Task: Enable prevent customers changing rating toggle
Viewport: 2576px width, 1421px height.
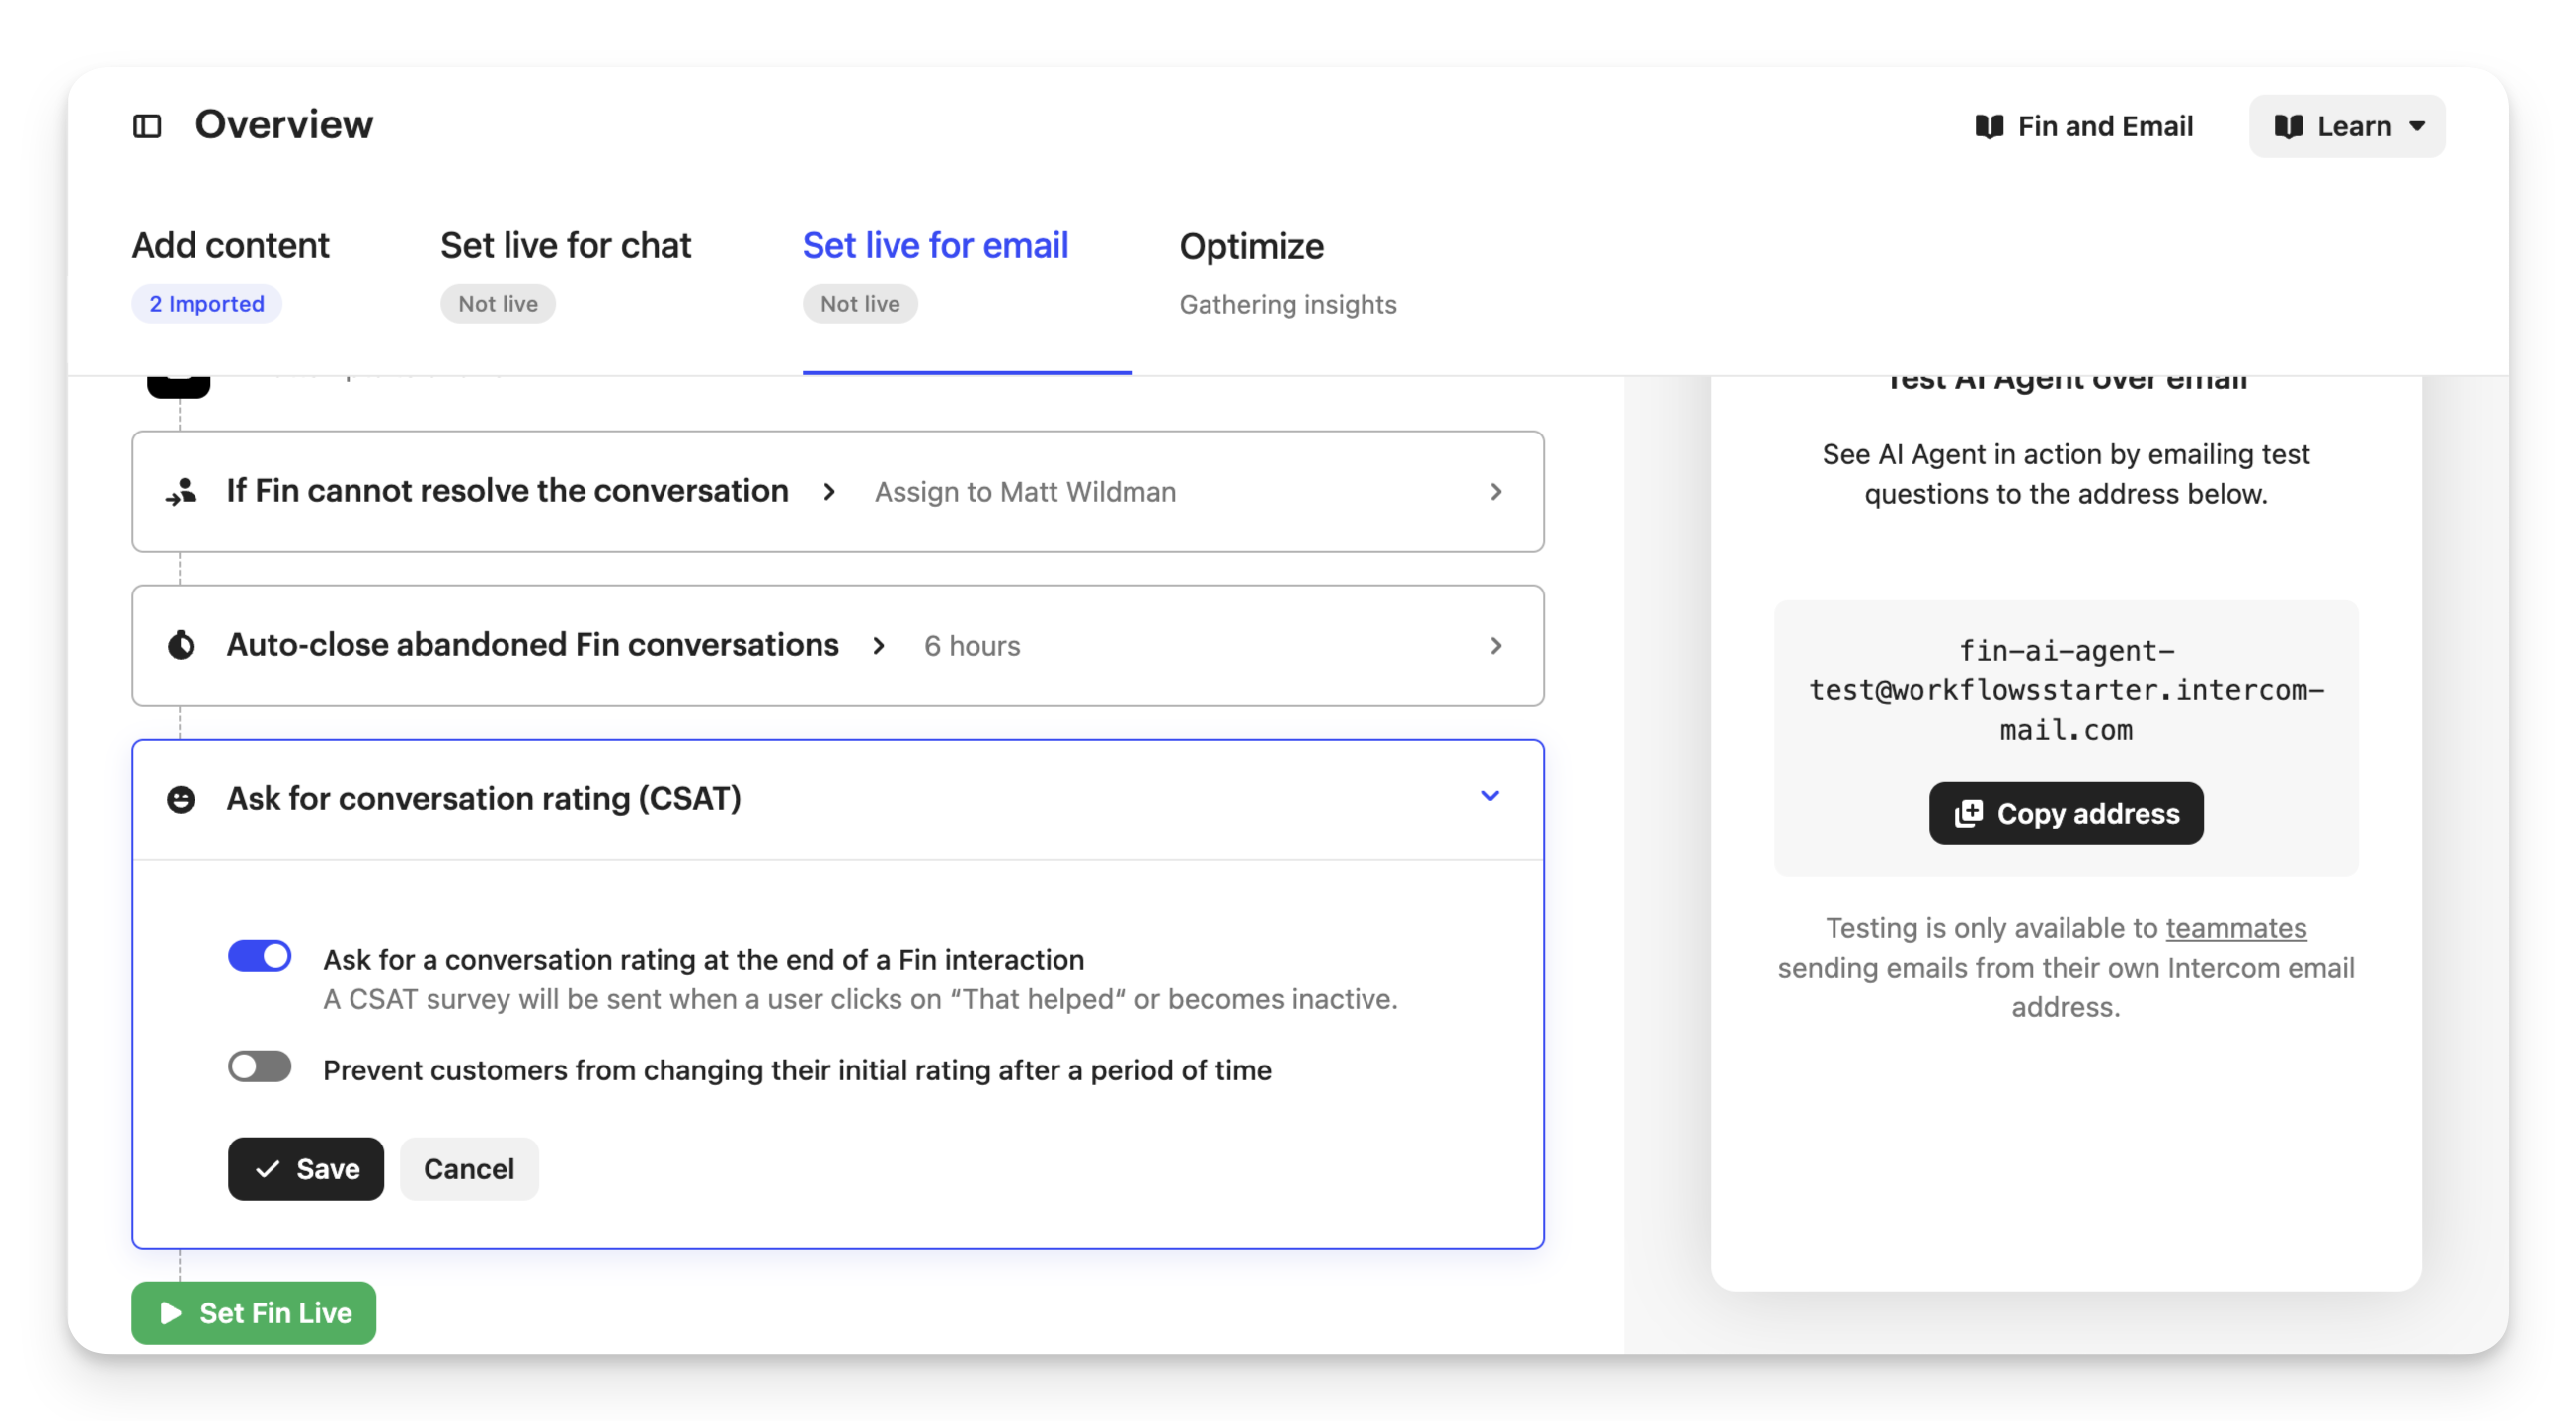Action: (x=260, y=1066)
